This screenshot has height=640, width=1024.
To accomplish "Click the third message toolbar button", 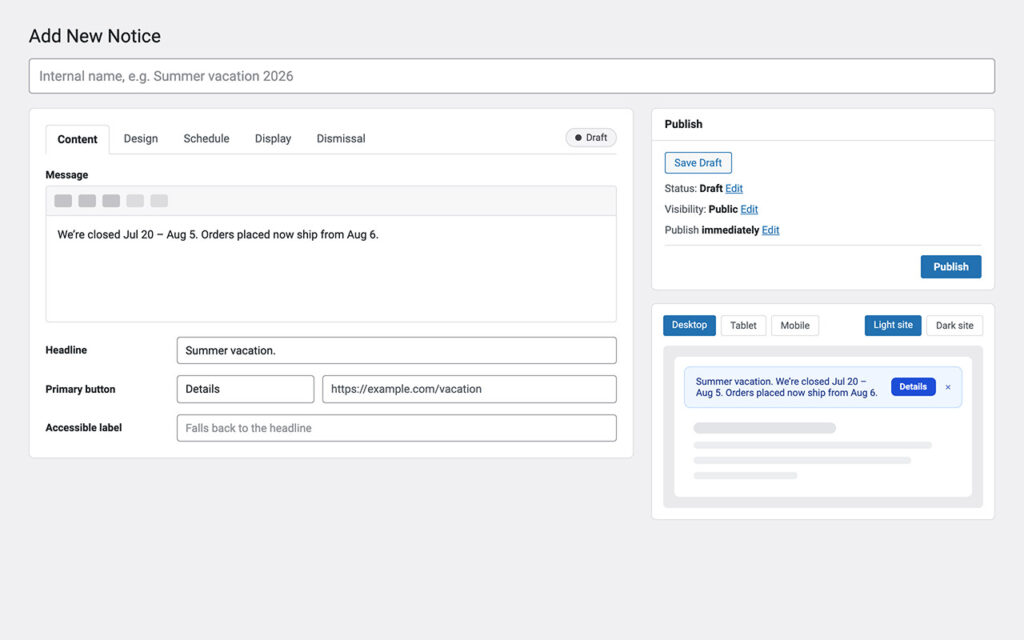I will (x=111, y=200).
